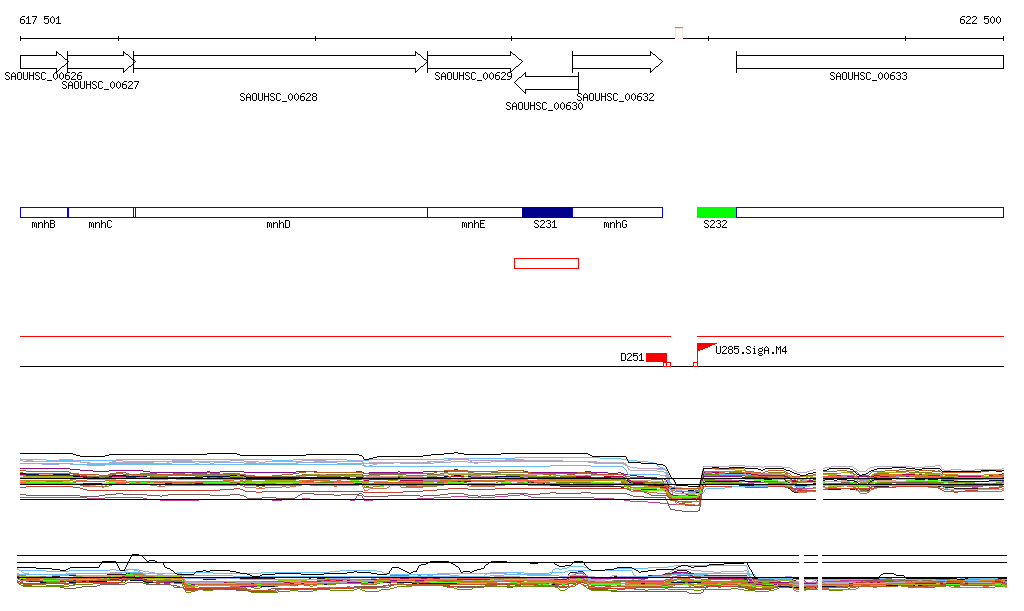
Task: Click the red D251 terminator block
Action: point(656,357)
